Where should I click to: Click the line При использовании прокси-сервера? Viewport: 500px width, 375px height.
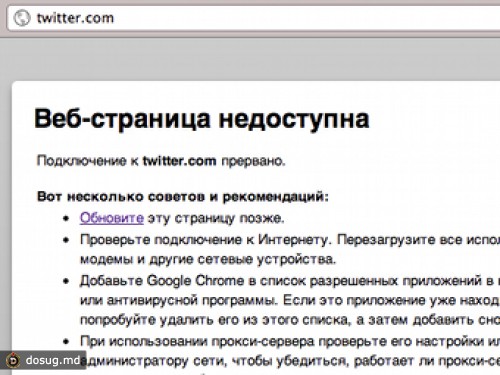click(x=290, y=341)
